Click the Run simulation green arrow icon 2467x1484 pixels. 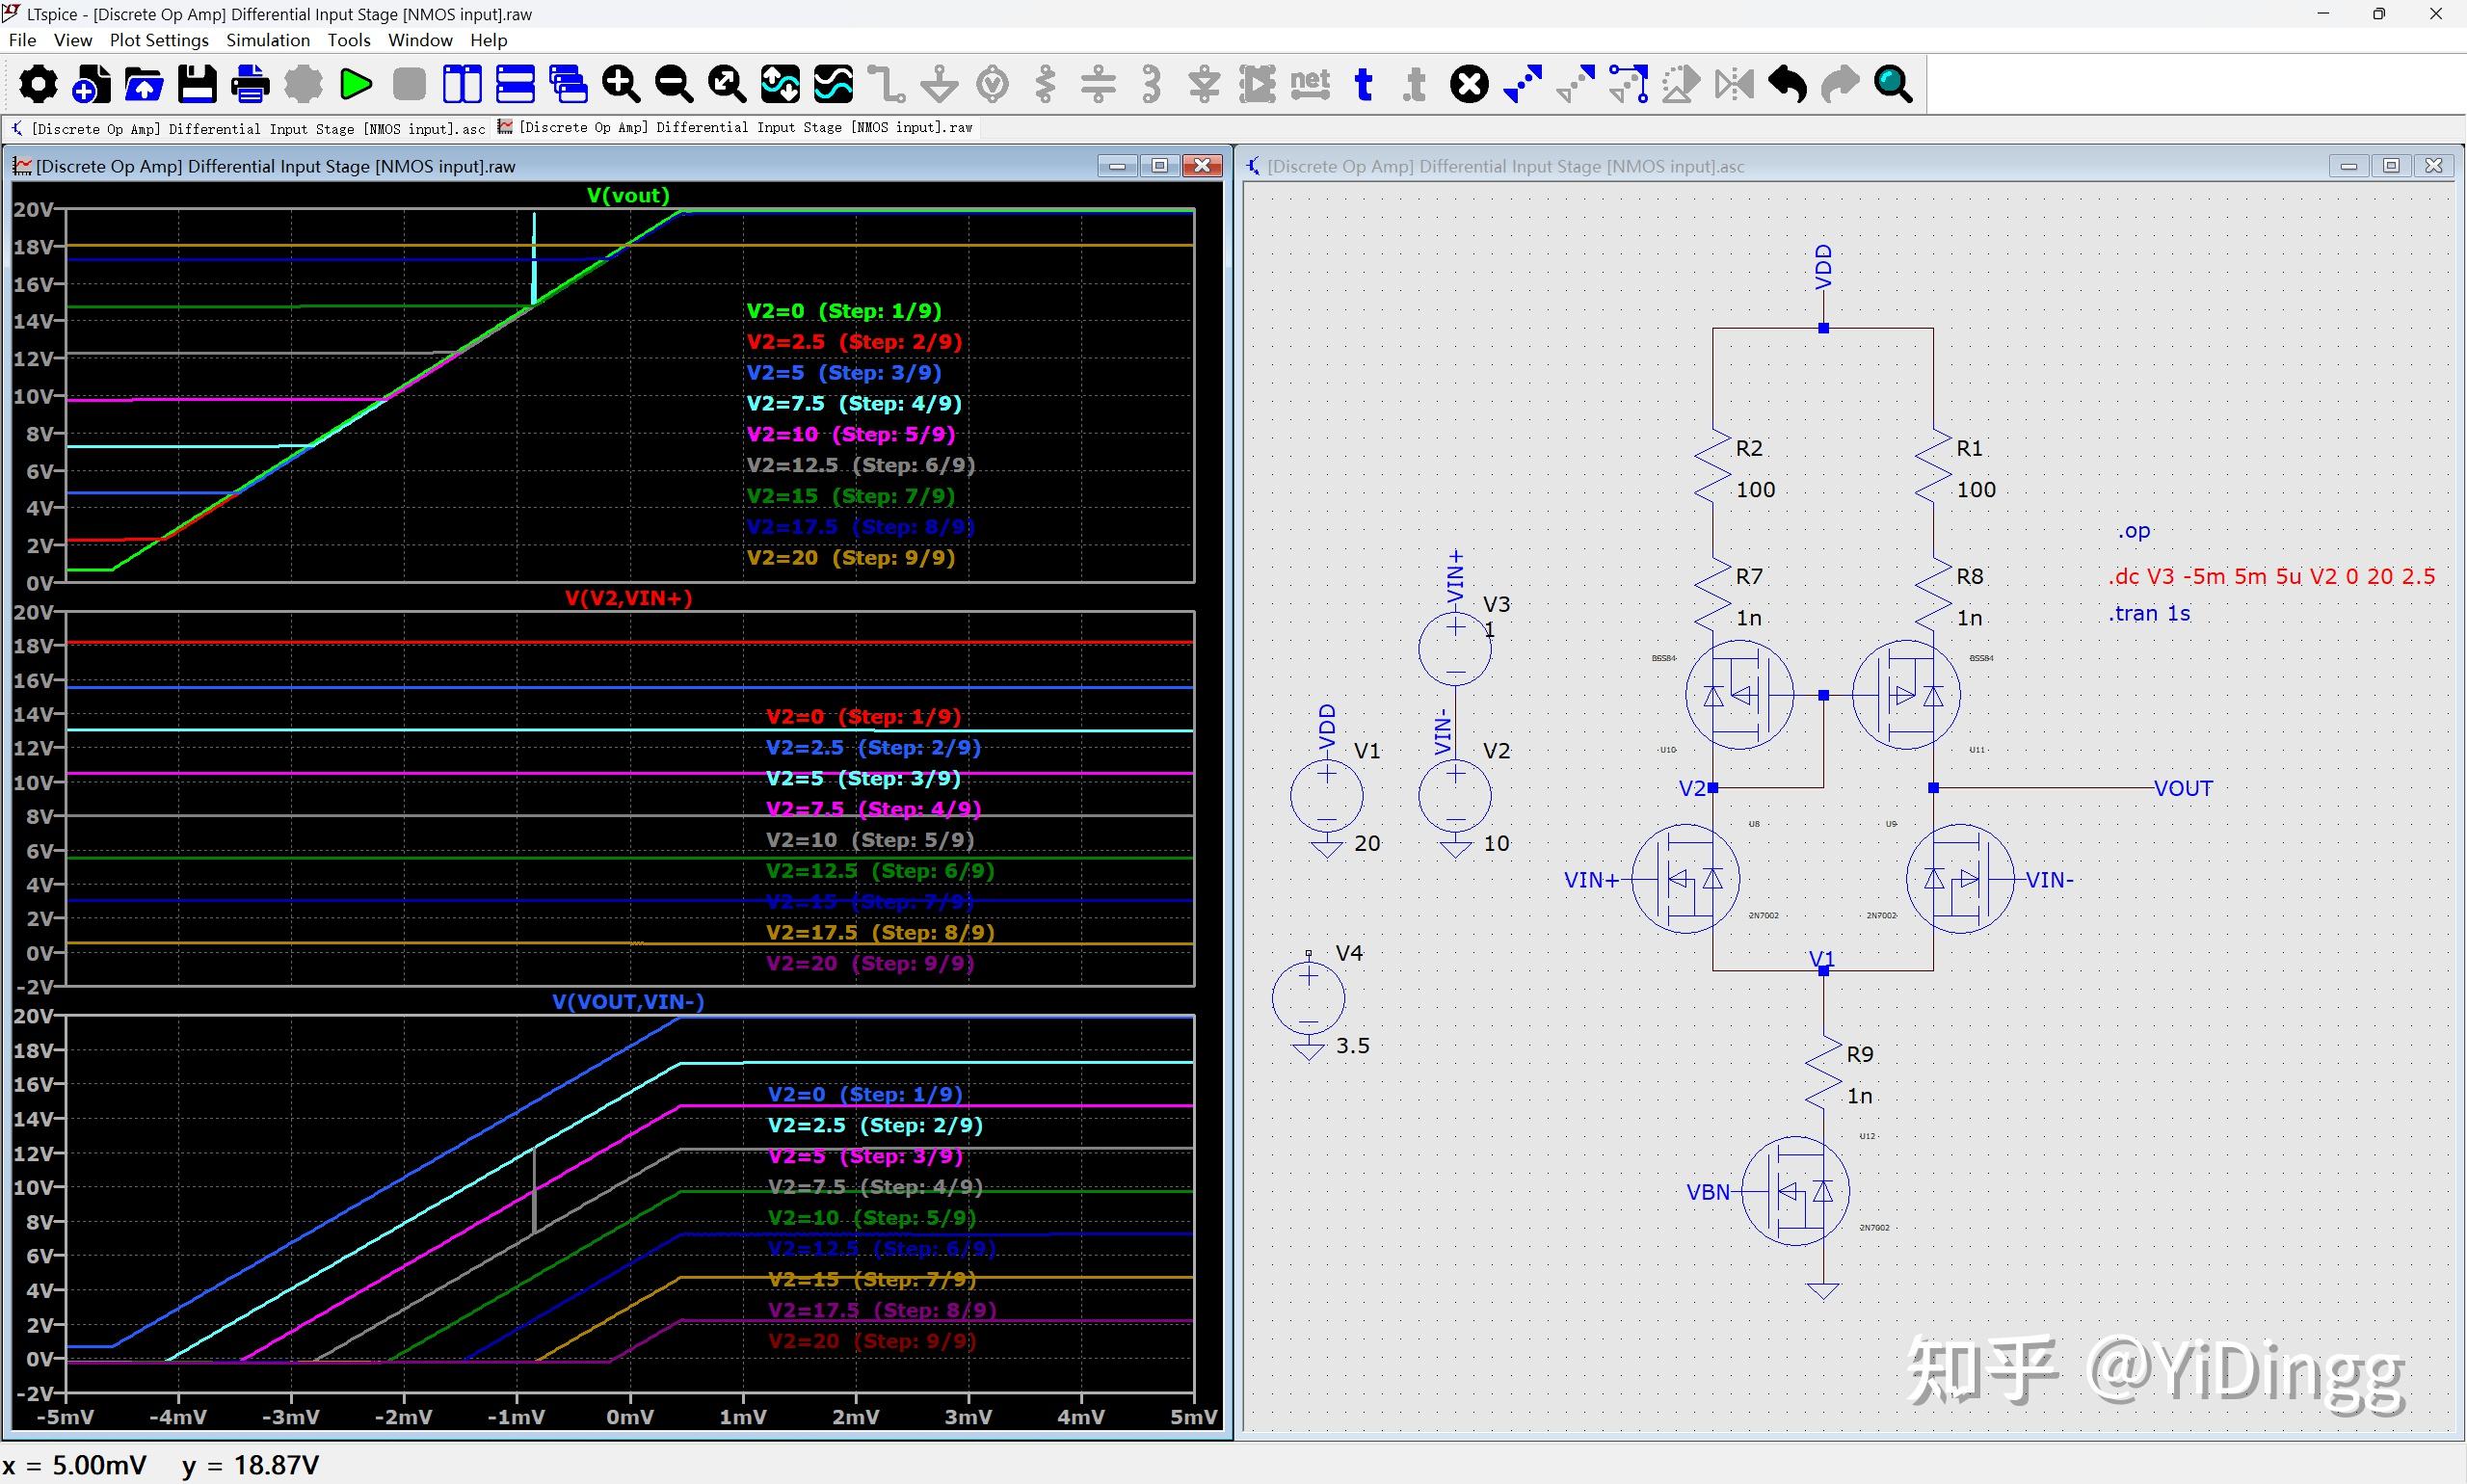[356, 84]
